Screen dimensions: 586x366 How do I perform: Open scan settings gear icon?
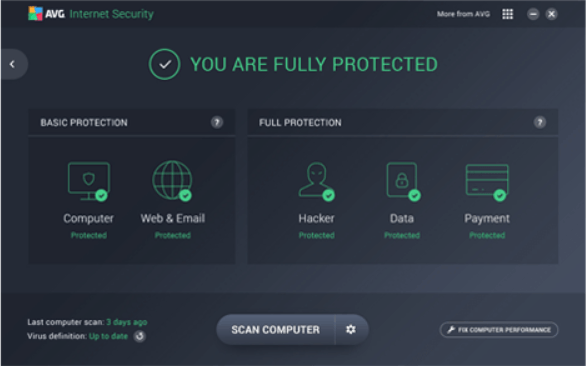[351, 329]
